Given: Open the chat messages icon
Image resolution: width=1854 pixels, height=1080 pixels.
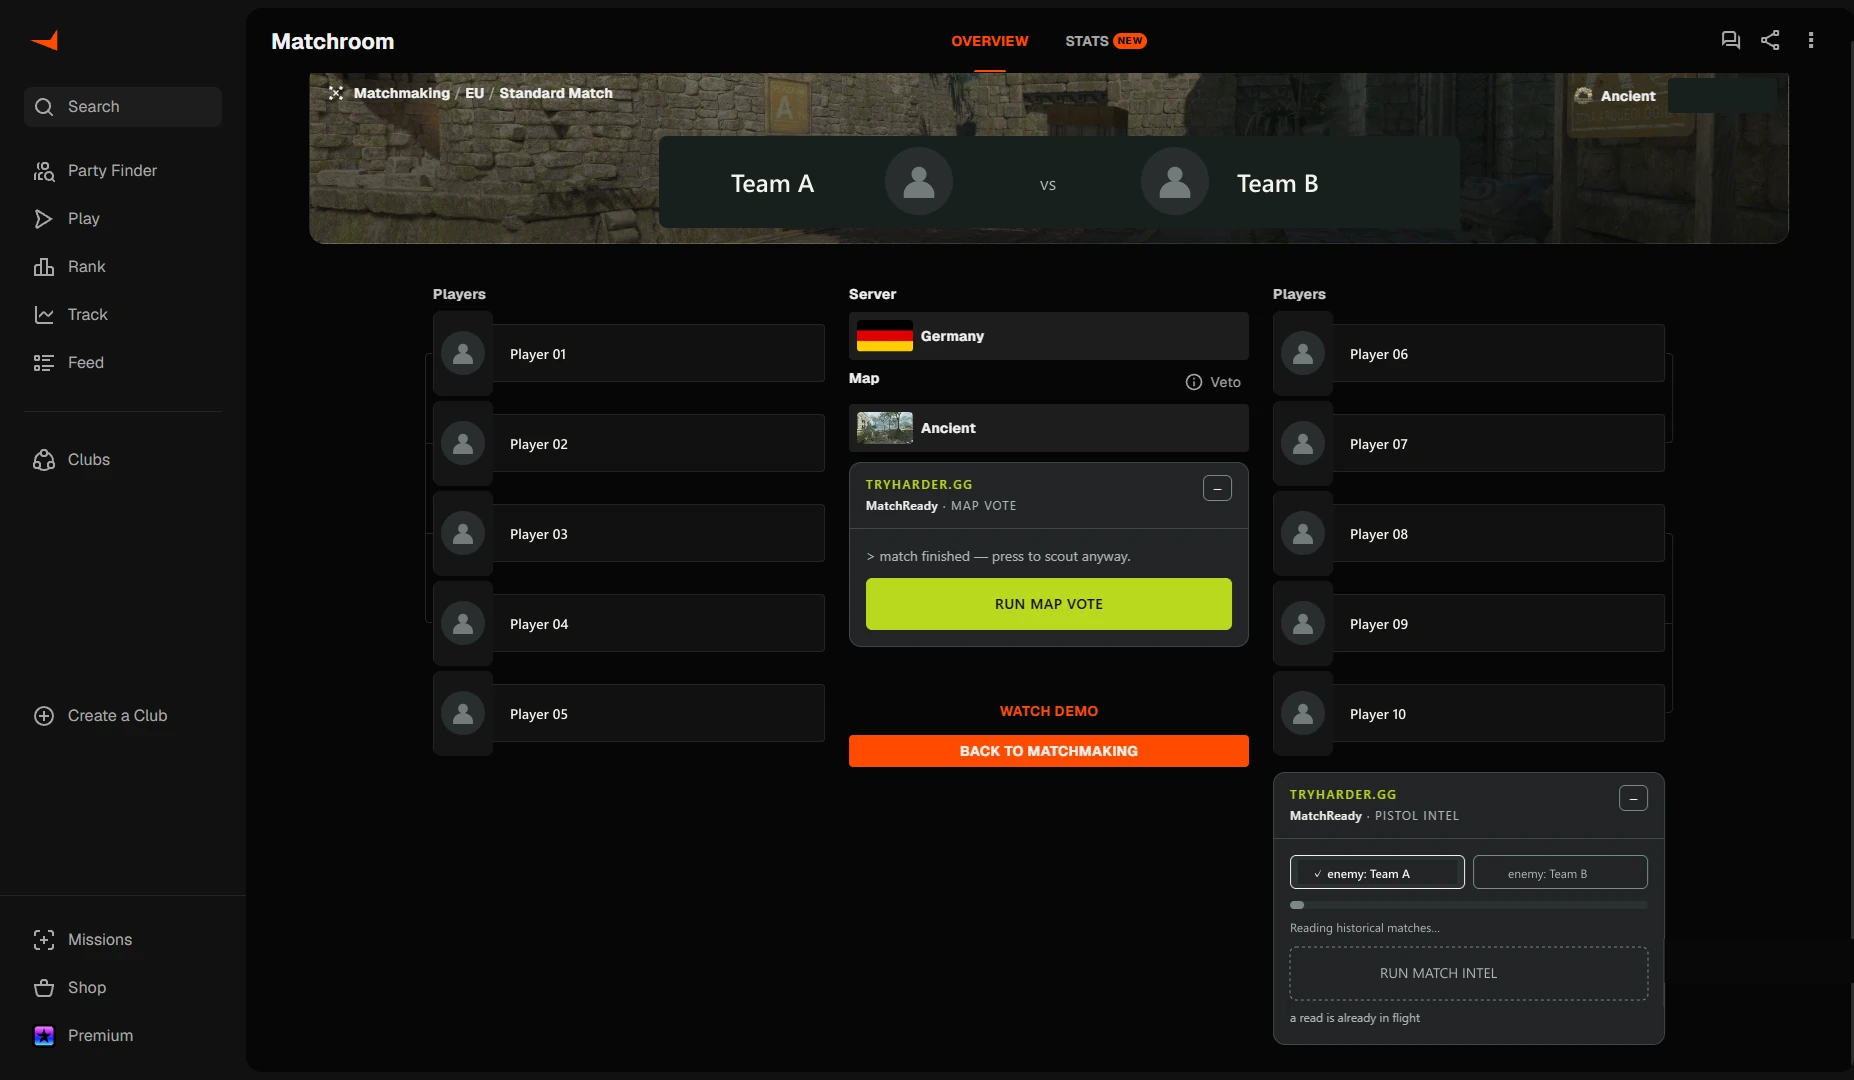Looking at the screenshot, I should (x=1730, y=40).
